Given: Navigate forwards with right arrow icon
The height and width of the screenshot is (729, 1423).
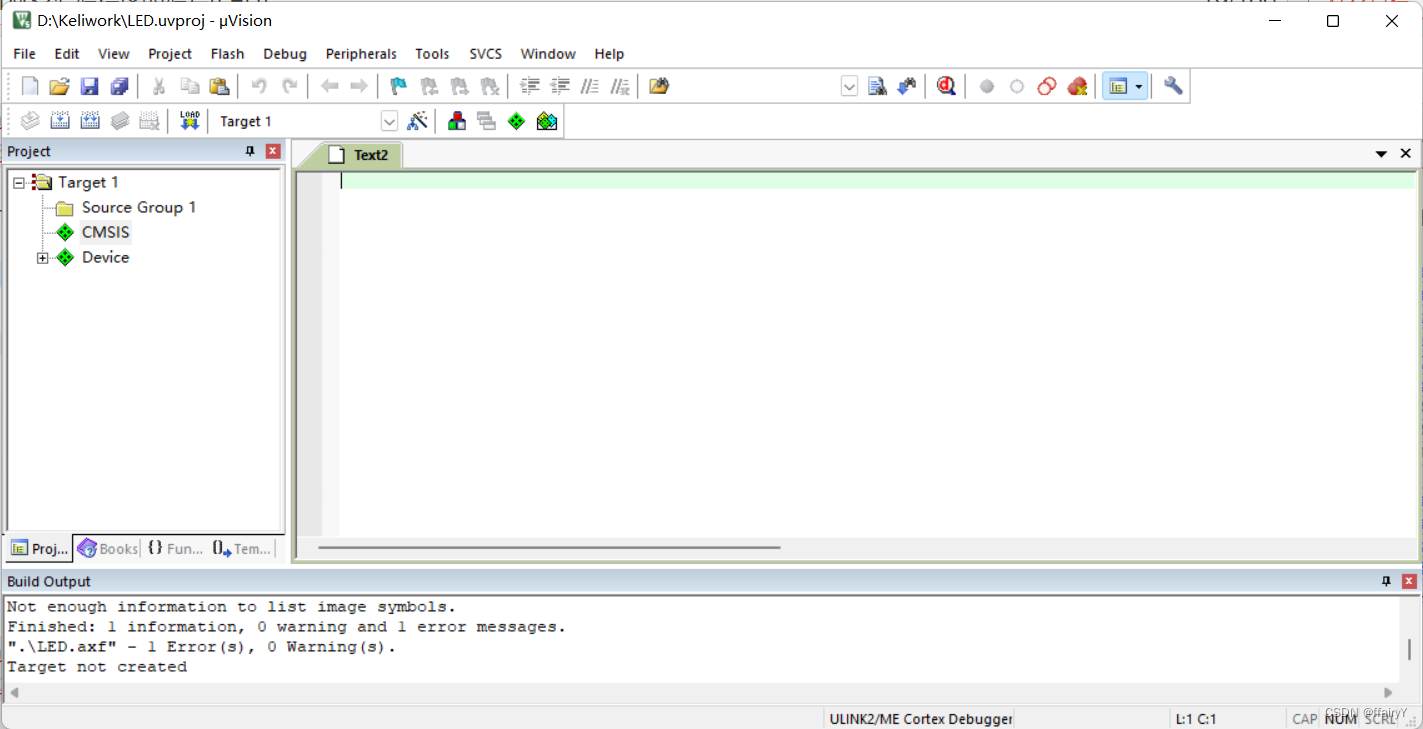Looking at the screenshot, I should (x=358, y=86).
